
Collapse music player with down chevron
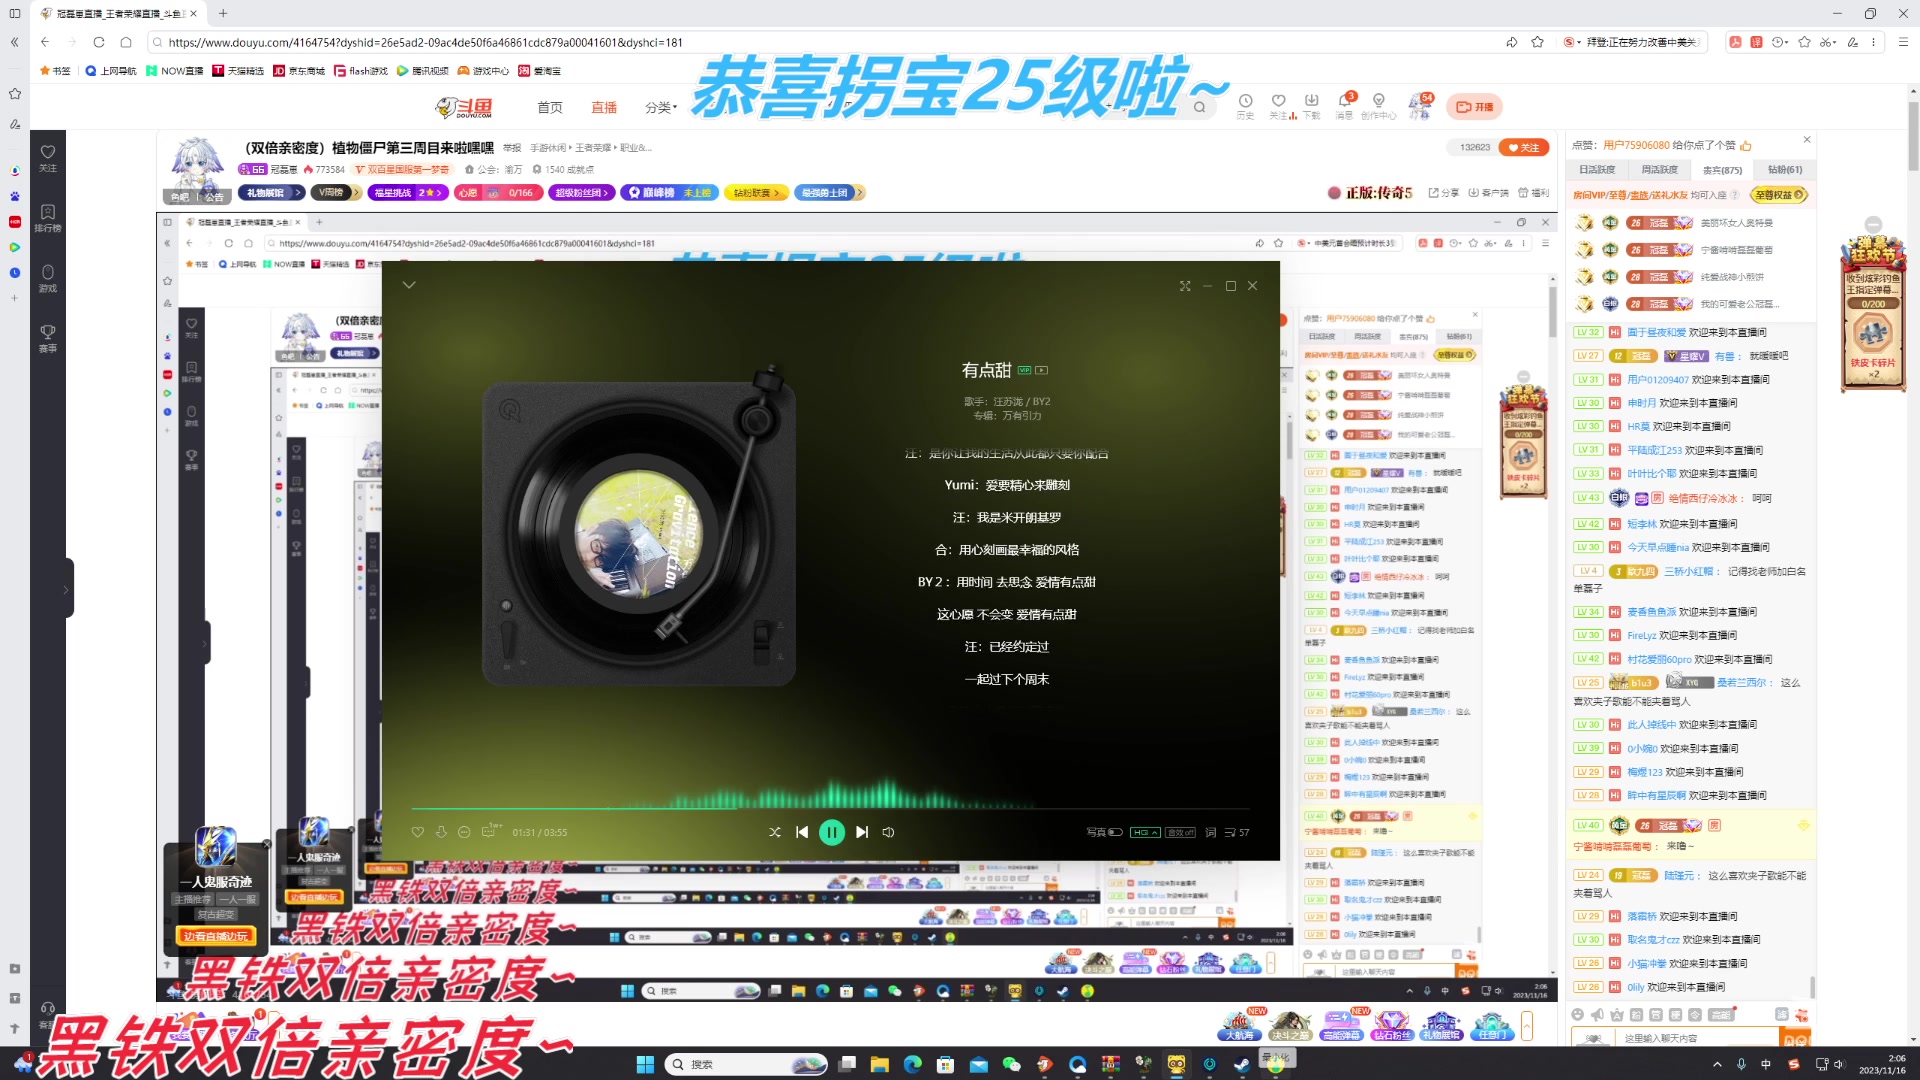[x=409, y=285]
